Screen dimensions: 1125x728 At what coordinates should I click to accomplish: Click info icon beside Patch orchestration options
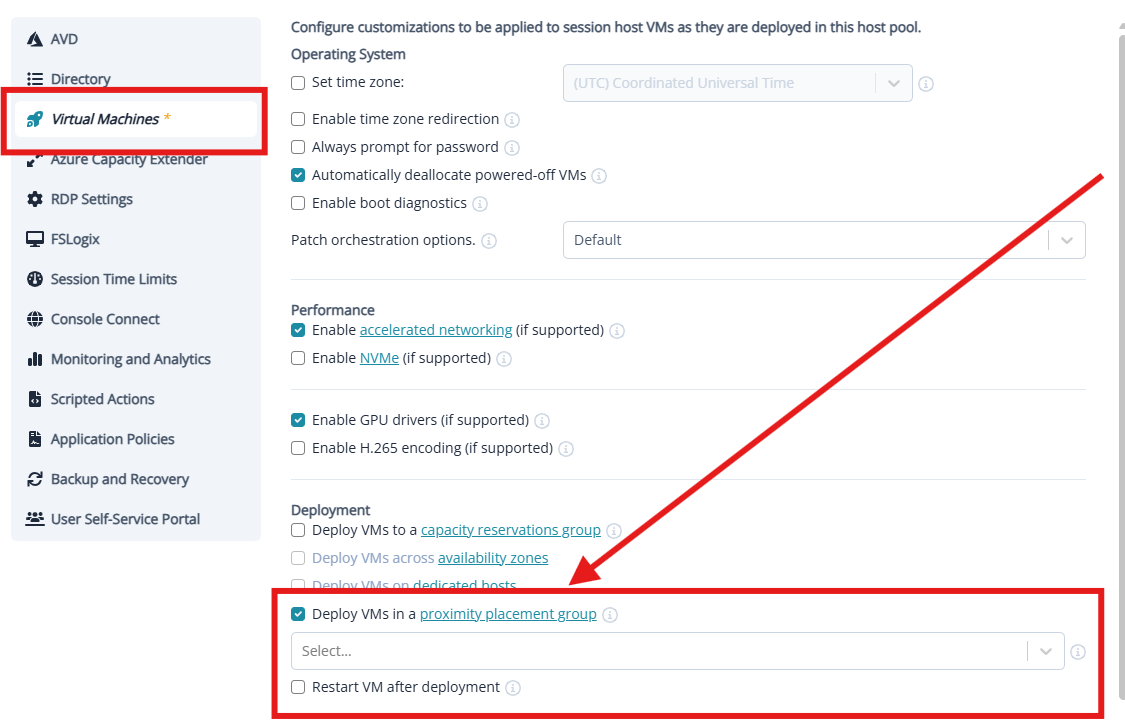[489, 241]
